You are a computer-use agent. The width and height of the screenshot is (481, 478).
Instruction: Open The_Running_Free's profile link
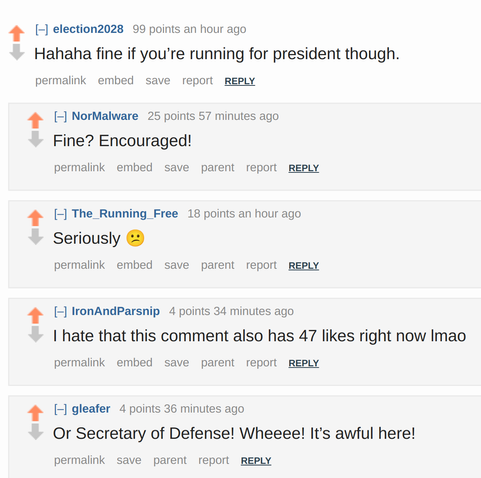pyautogui.click(x=125, y=214)
